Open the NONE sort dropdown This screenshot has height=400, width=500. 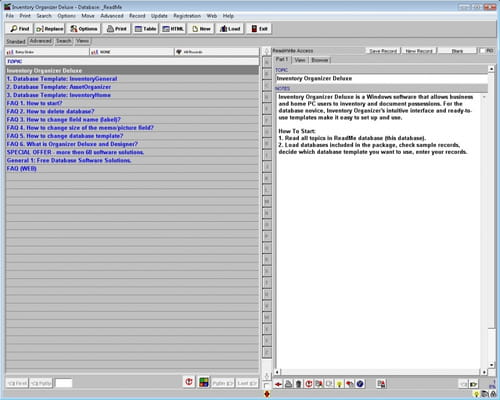click(132, 52)
